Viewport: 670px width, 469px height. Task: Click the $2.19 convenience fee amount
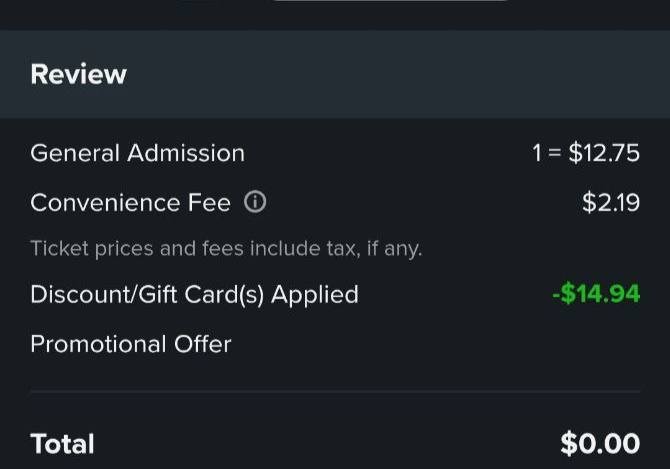(x=610, y=203)
